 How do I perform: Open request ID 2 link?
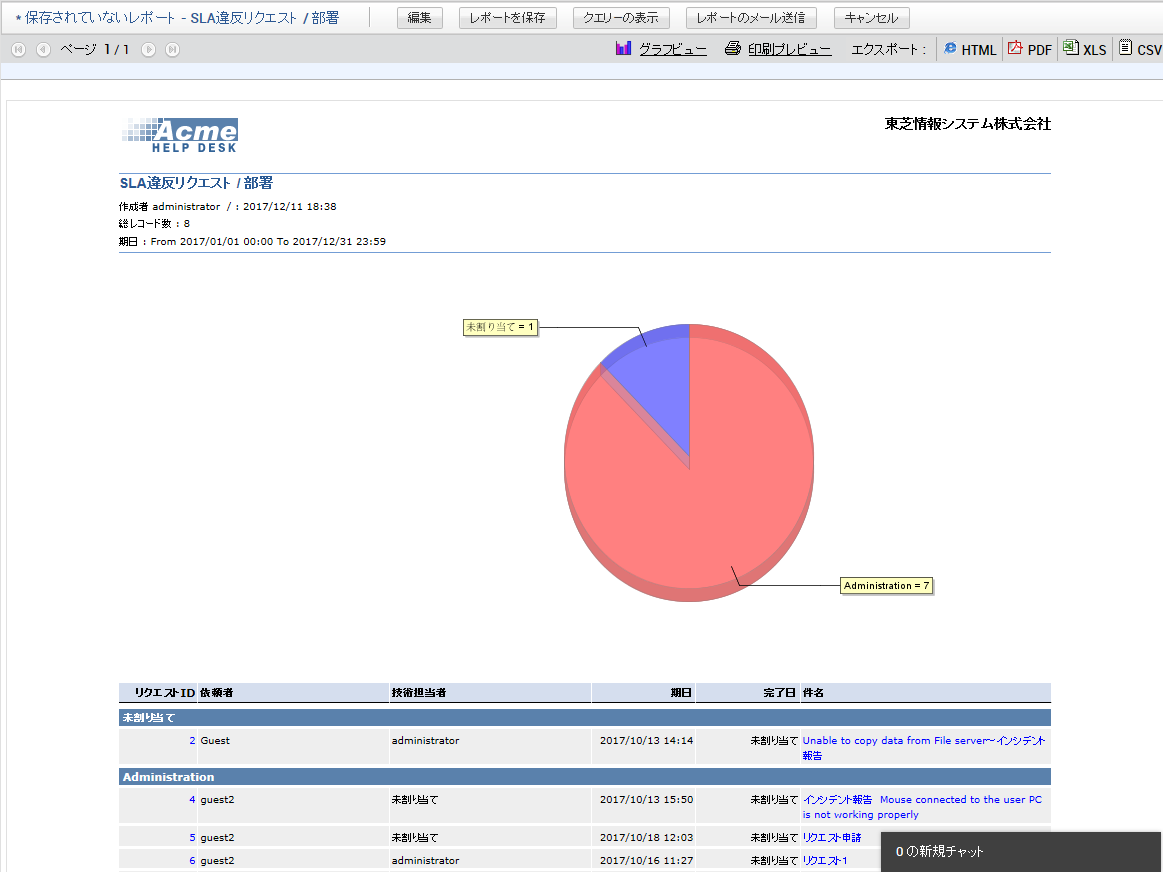tap(192, 740)
